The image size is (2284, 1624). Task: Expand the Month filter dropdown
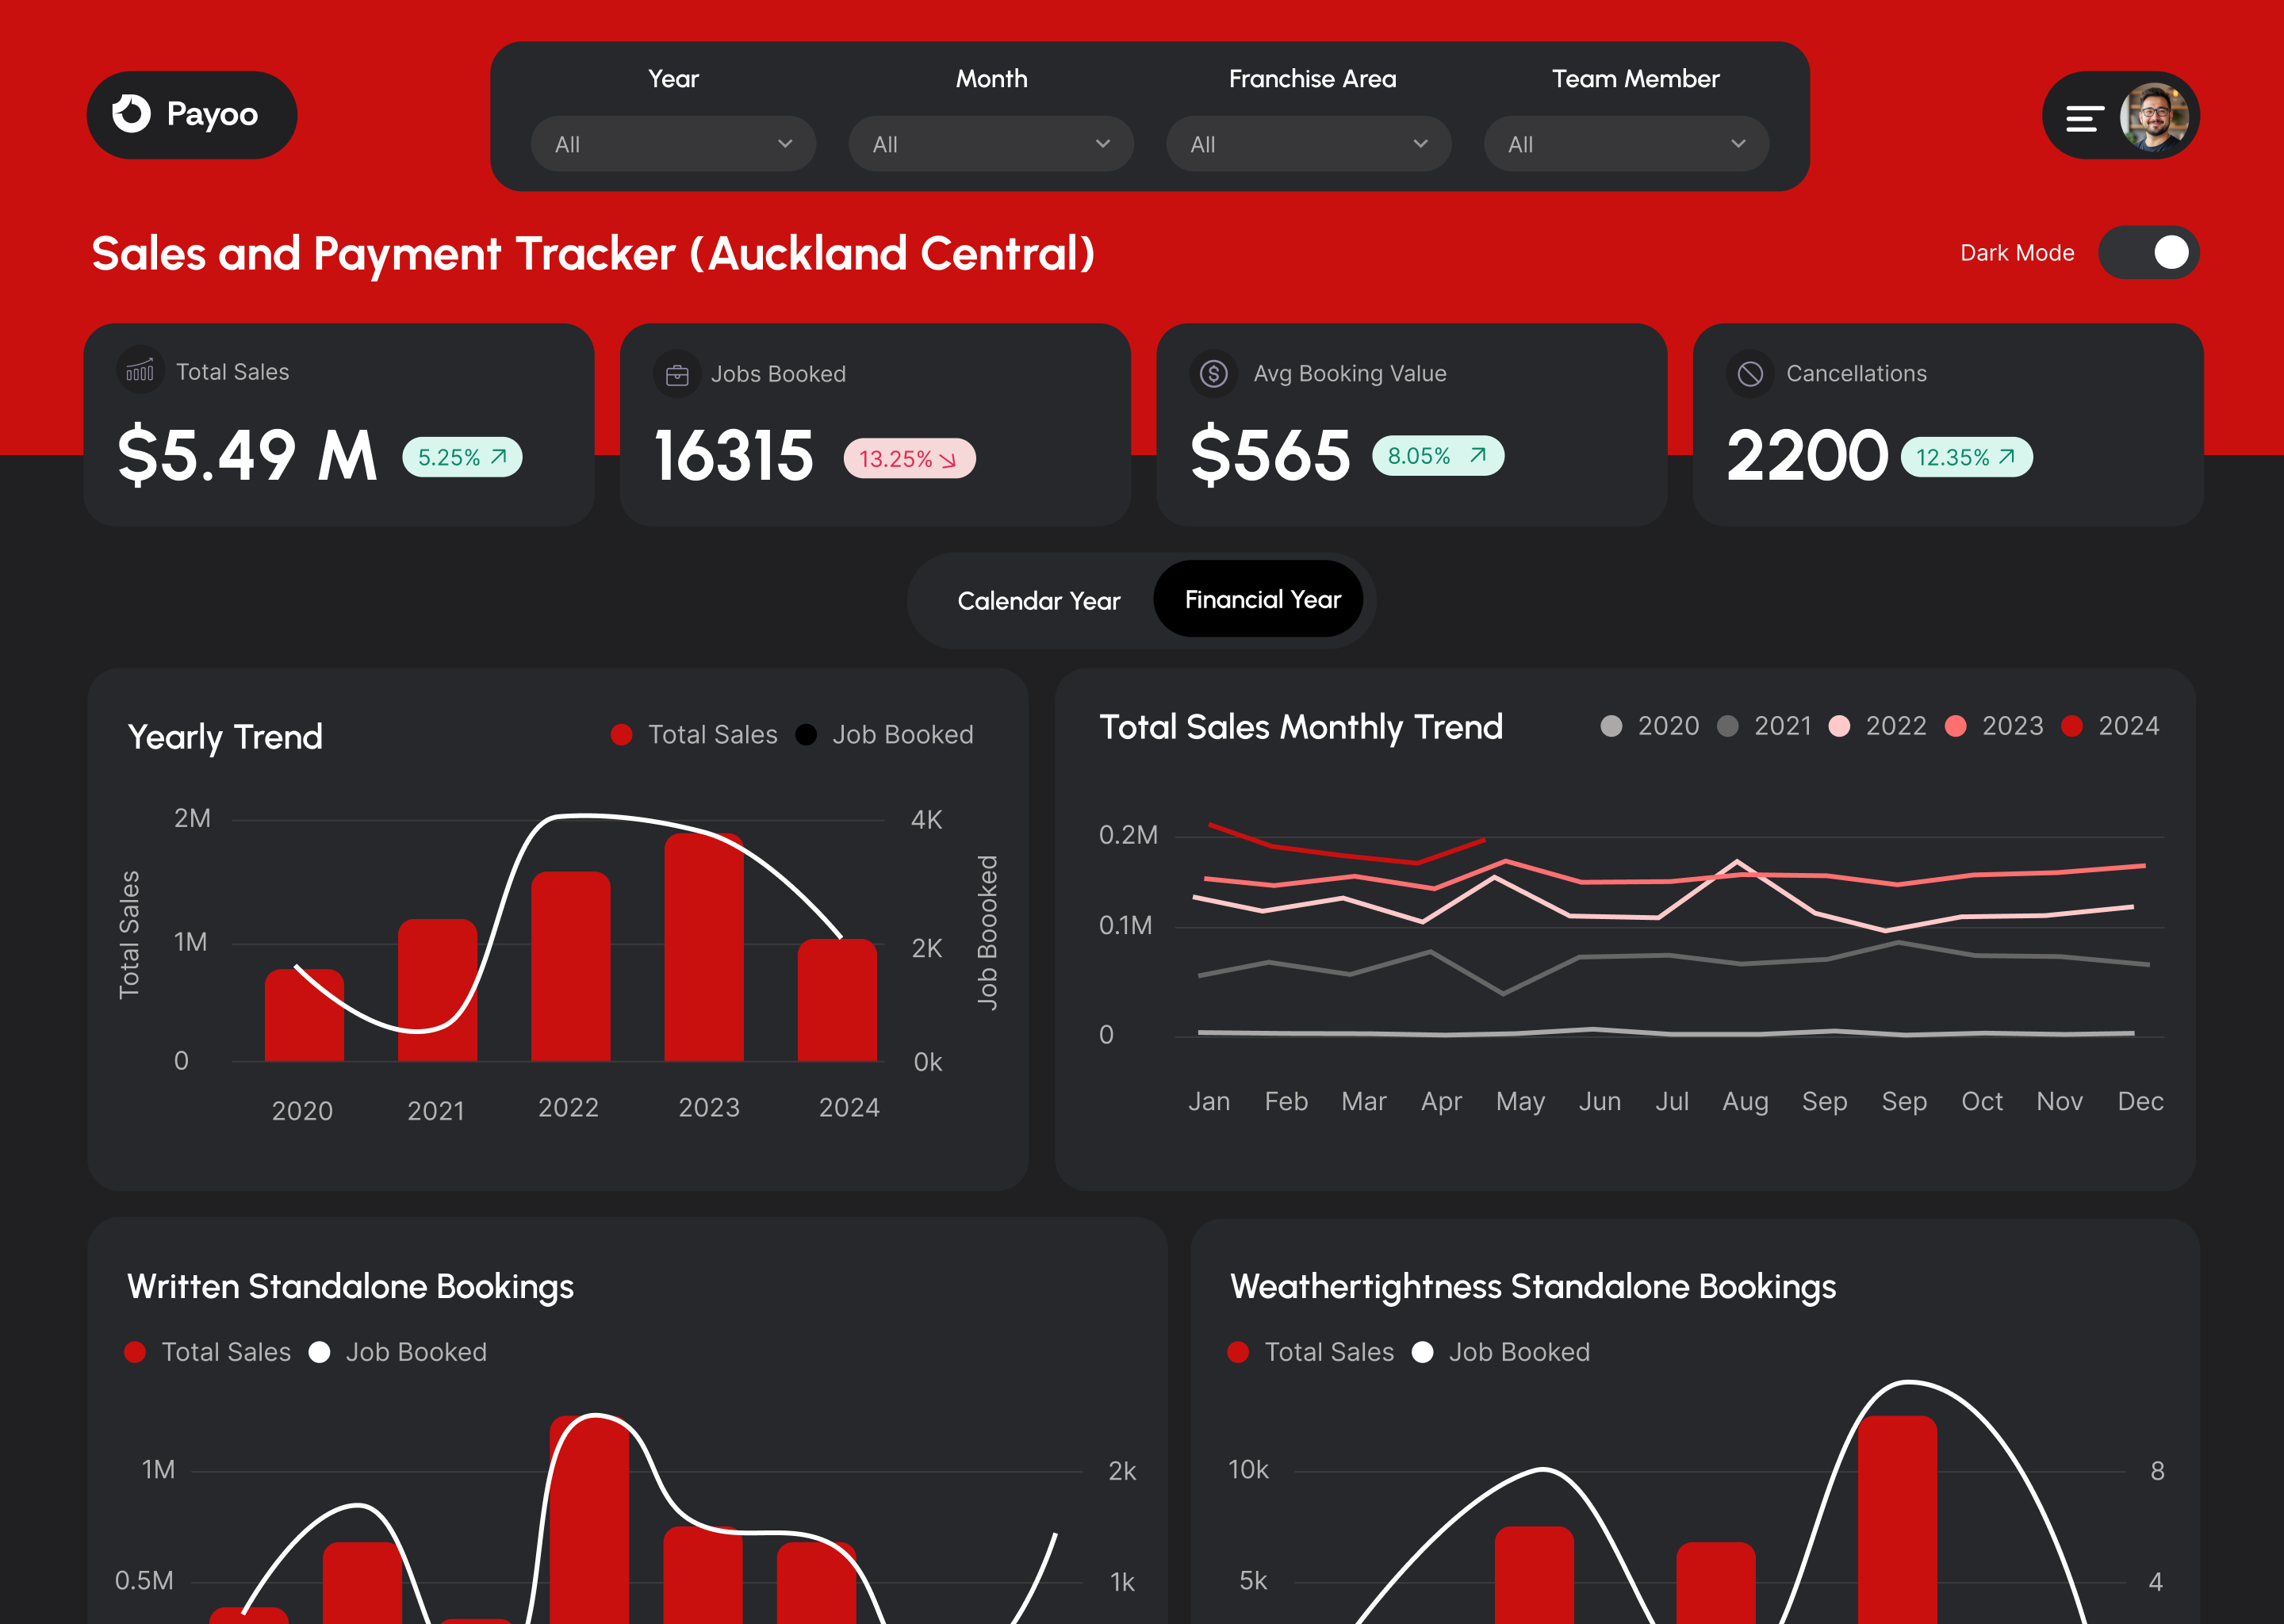(x=990, y=144)
